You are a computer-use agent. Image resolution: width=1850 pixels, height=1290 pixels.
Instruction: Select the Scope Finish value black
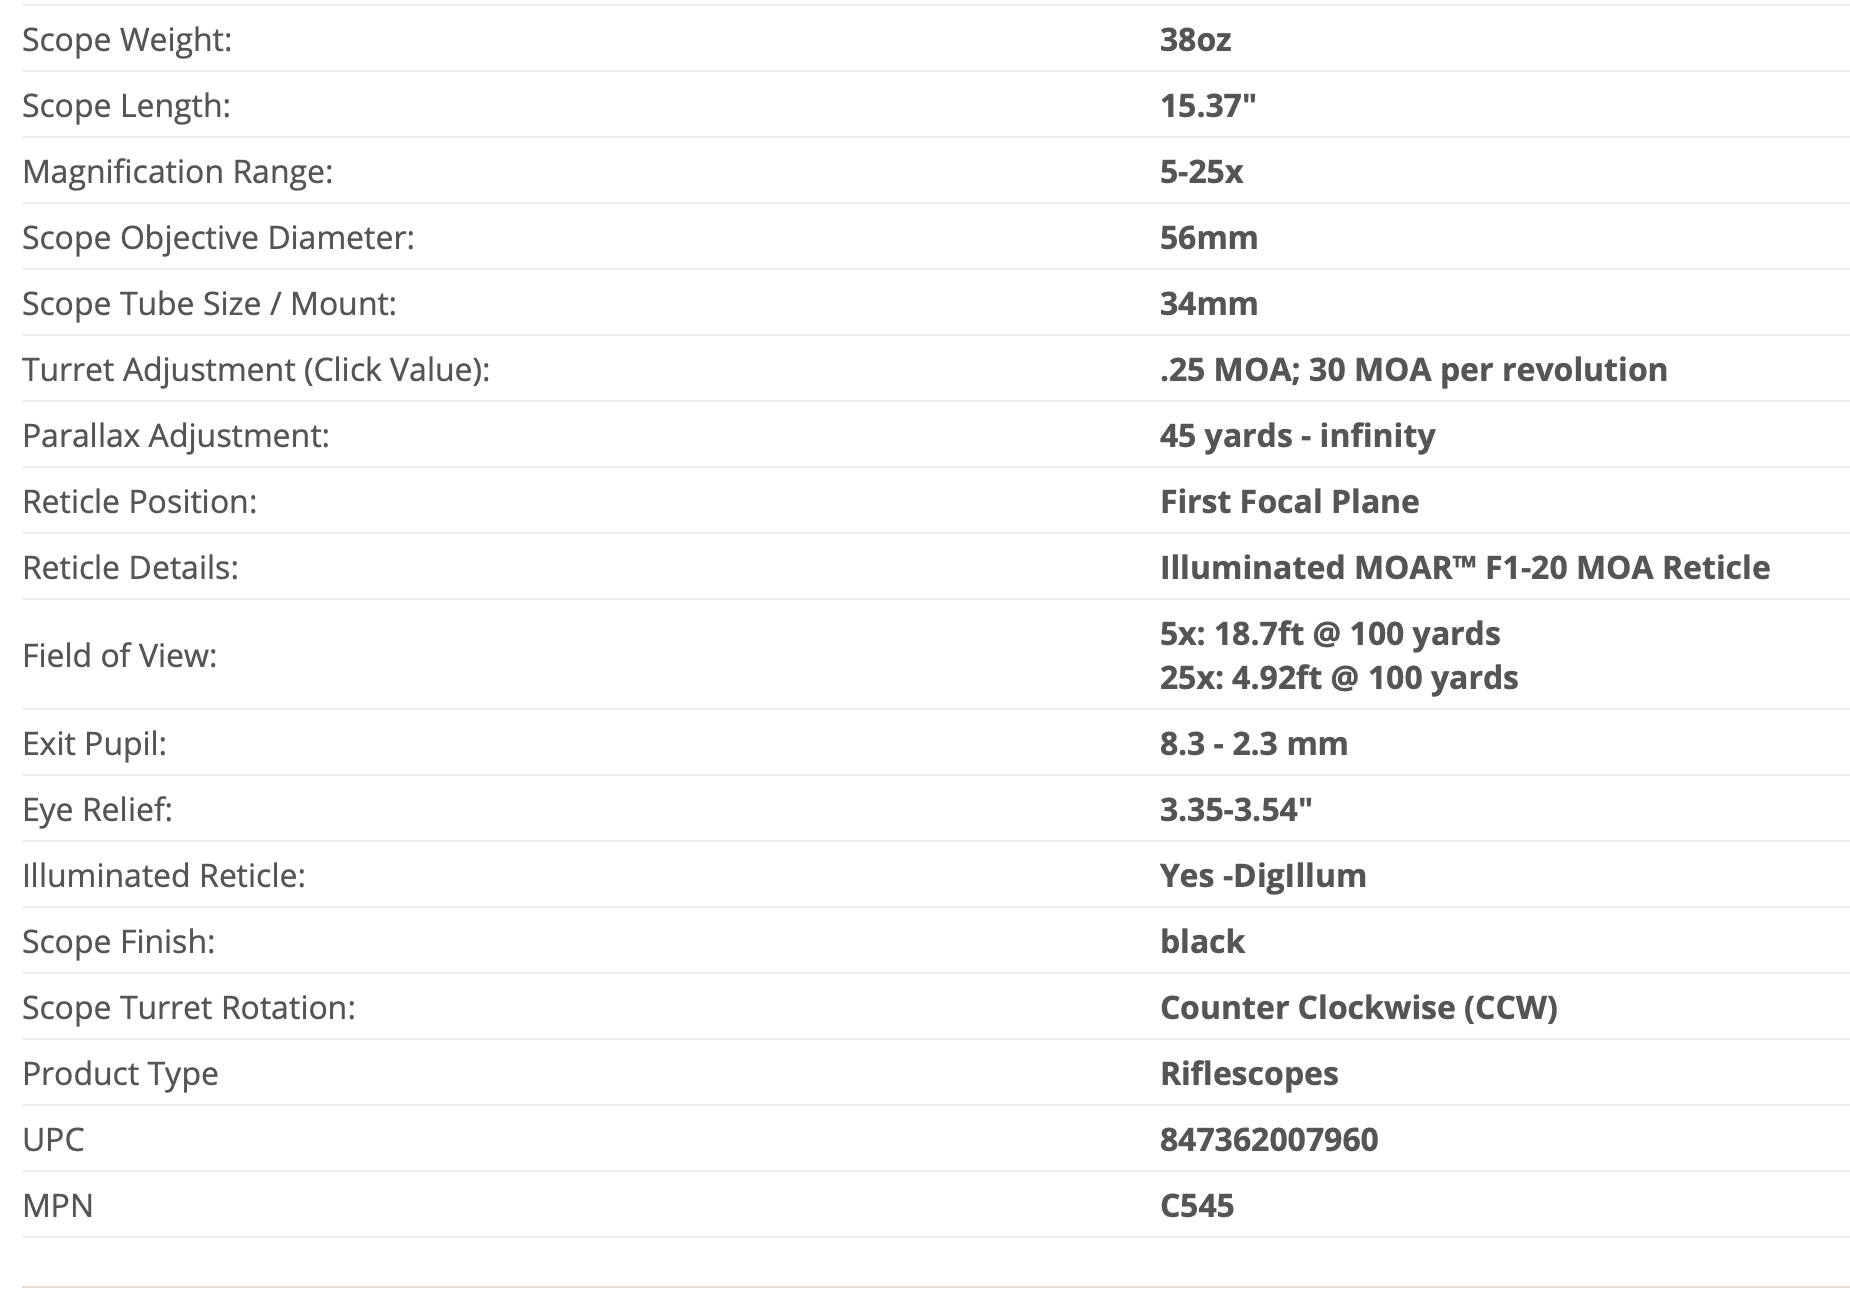1202,941
